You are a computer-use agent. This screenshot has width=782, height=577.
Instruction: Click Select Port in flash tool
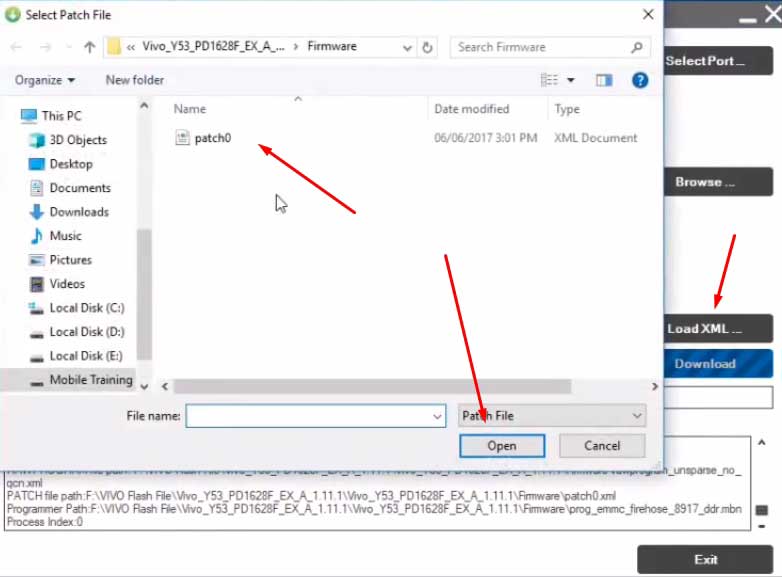tap(719, 61)
